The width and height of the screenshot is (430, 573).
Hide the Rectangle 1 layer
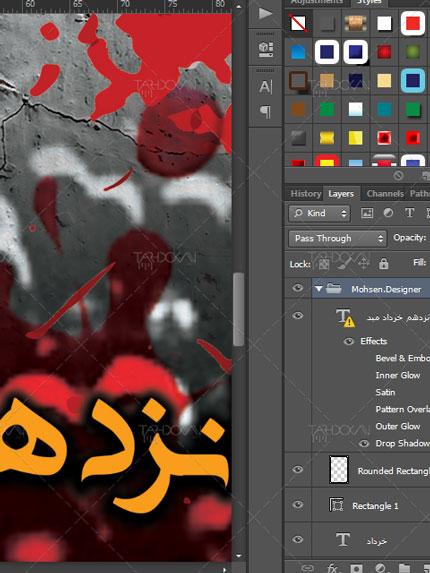click(x=298, y=505)
